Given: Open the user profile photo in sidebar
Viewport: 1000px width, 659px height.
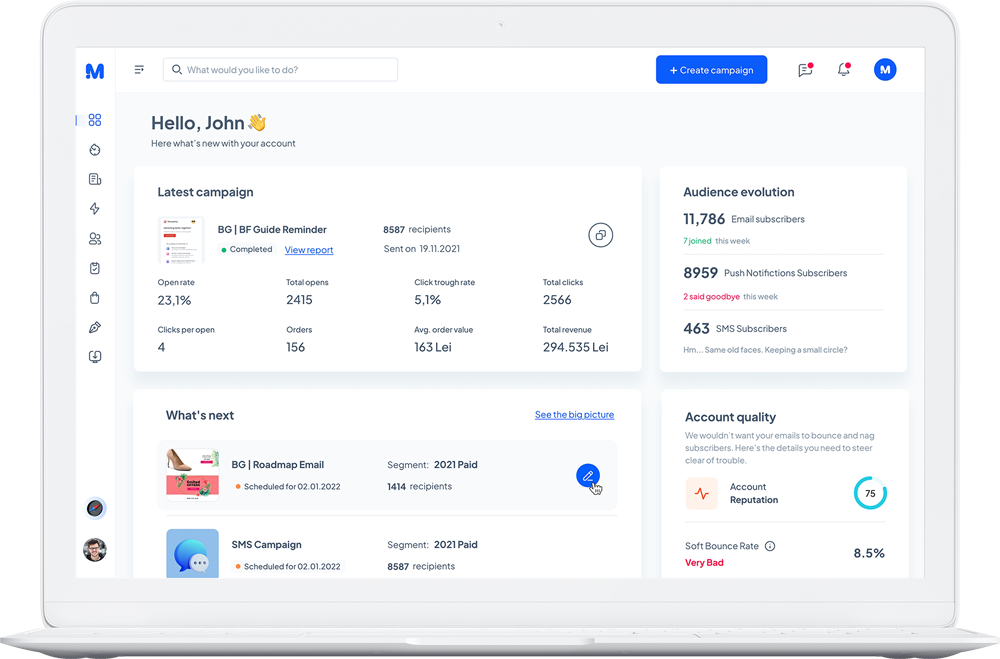Looking at the screenshot, I should (95, 549).
